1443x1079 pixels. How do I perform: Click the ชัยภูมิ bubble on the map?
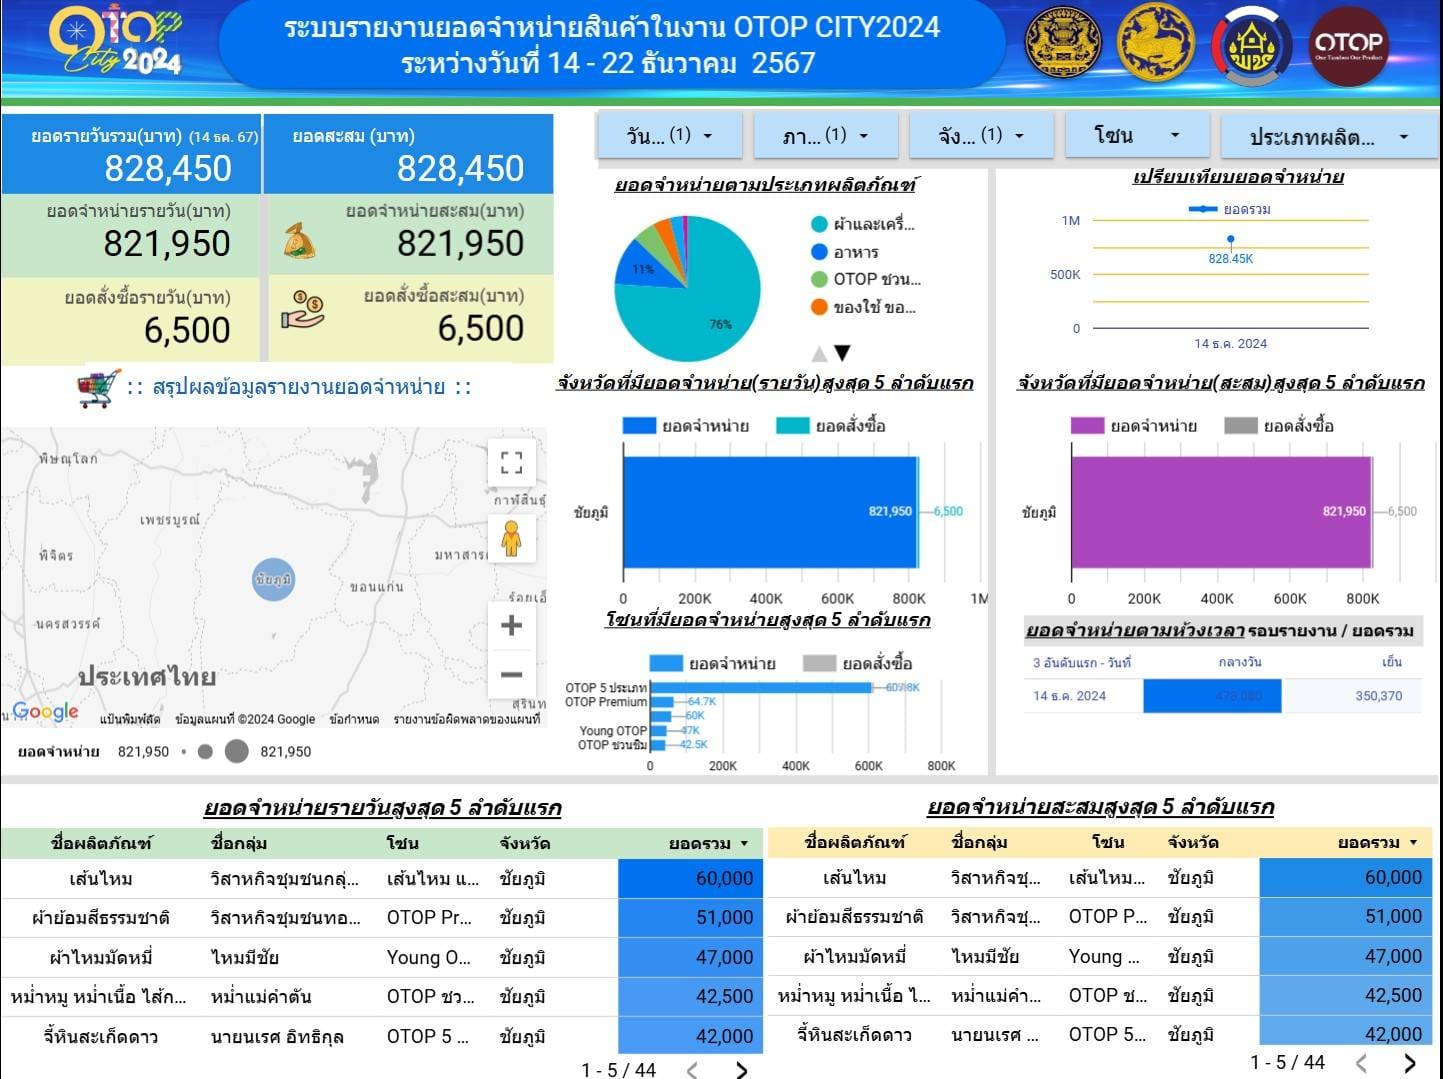click(273, 579)
